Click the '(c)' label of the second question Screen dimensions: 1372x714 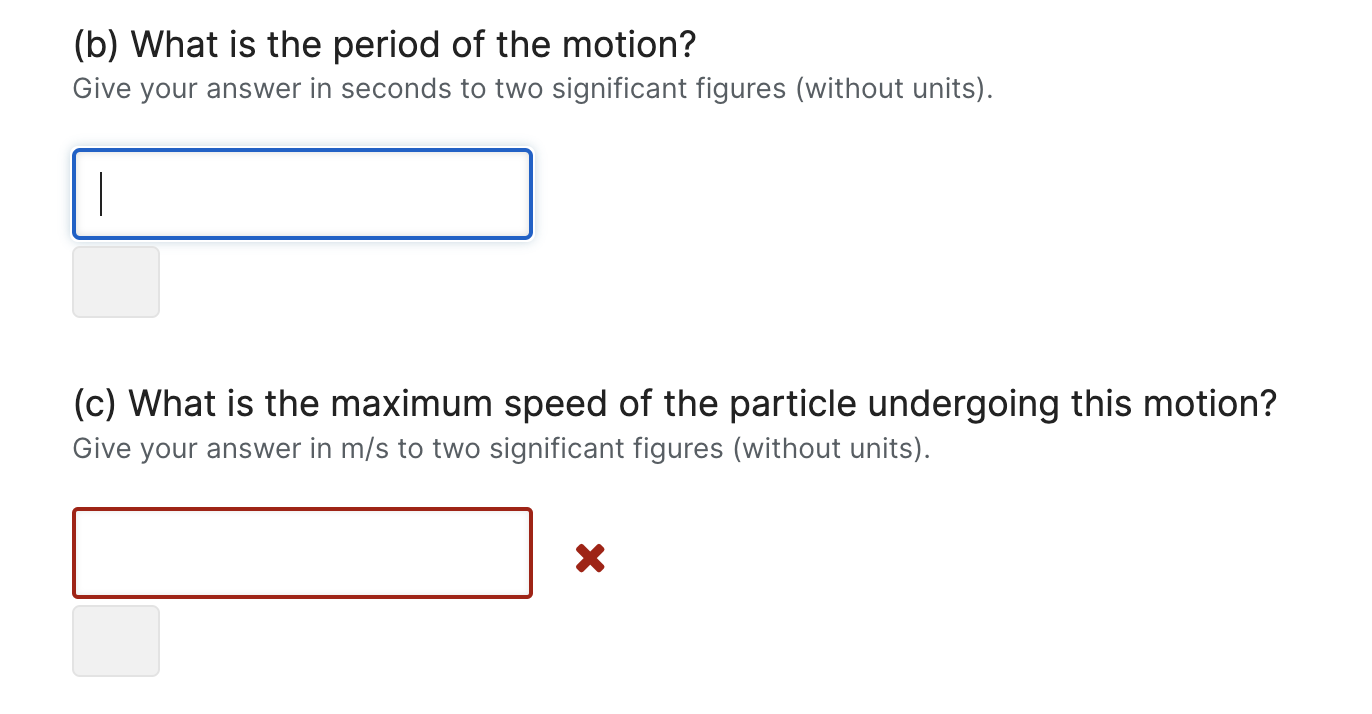click(93, 403)
